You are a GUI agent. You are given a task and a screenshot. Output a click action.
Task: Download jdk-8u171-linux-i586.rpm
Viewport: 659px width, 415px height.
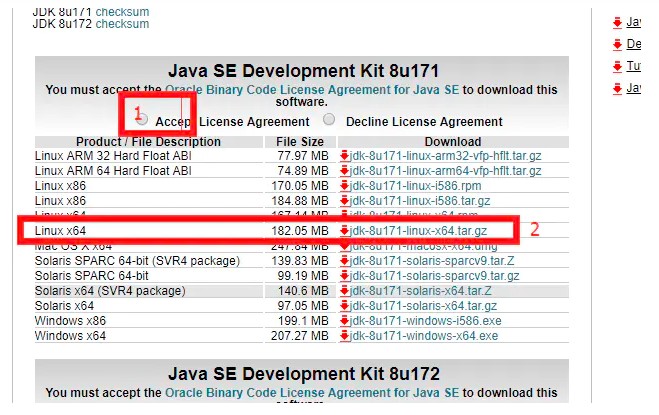pos(416,186)
